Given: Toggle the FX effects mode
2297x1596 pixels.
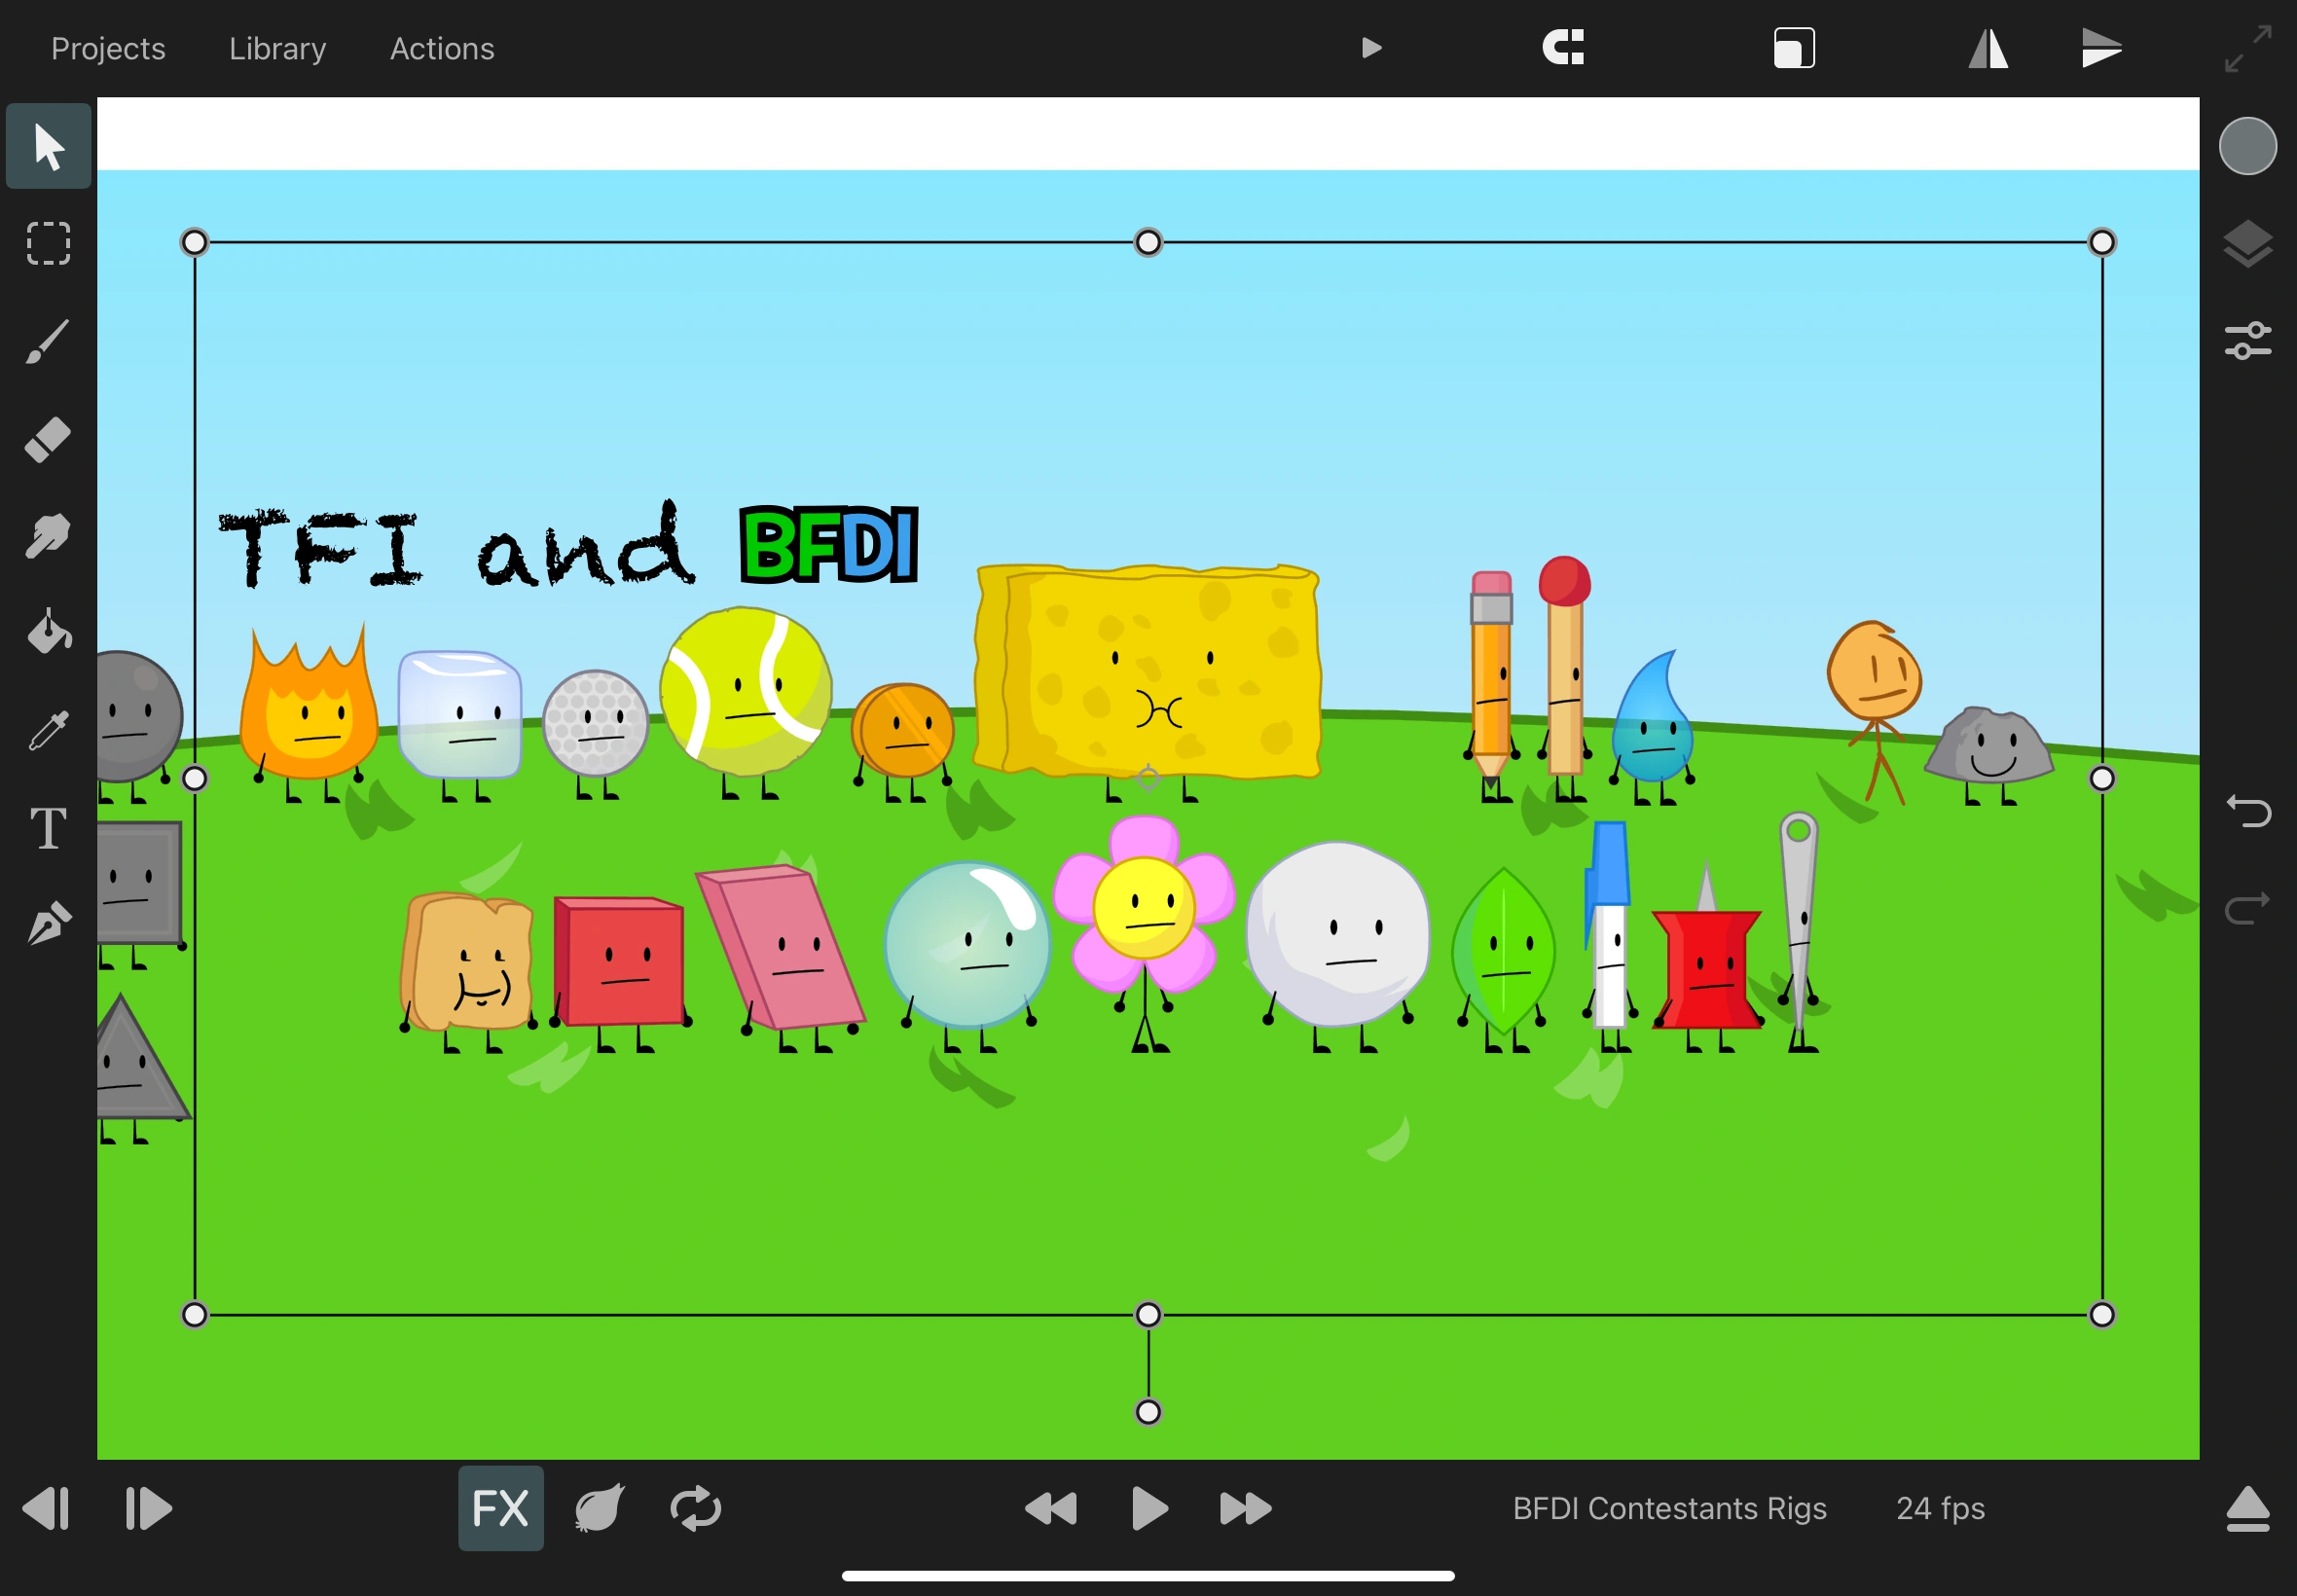Looking at the screenshot, I should pos(500,1508).
